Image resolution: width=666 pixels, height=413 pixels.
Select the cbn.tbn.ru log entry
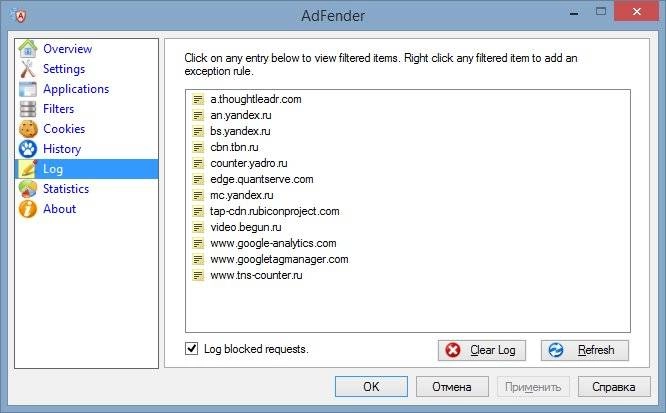click(x=234, y=147)
